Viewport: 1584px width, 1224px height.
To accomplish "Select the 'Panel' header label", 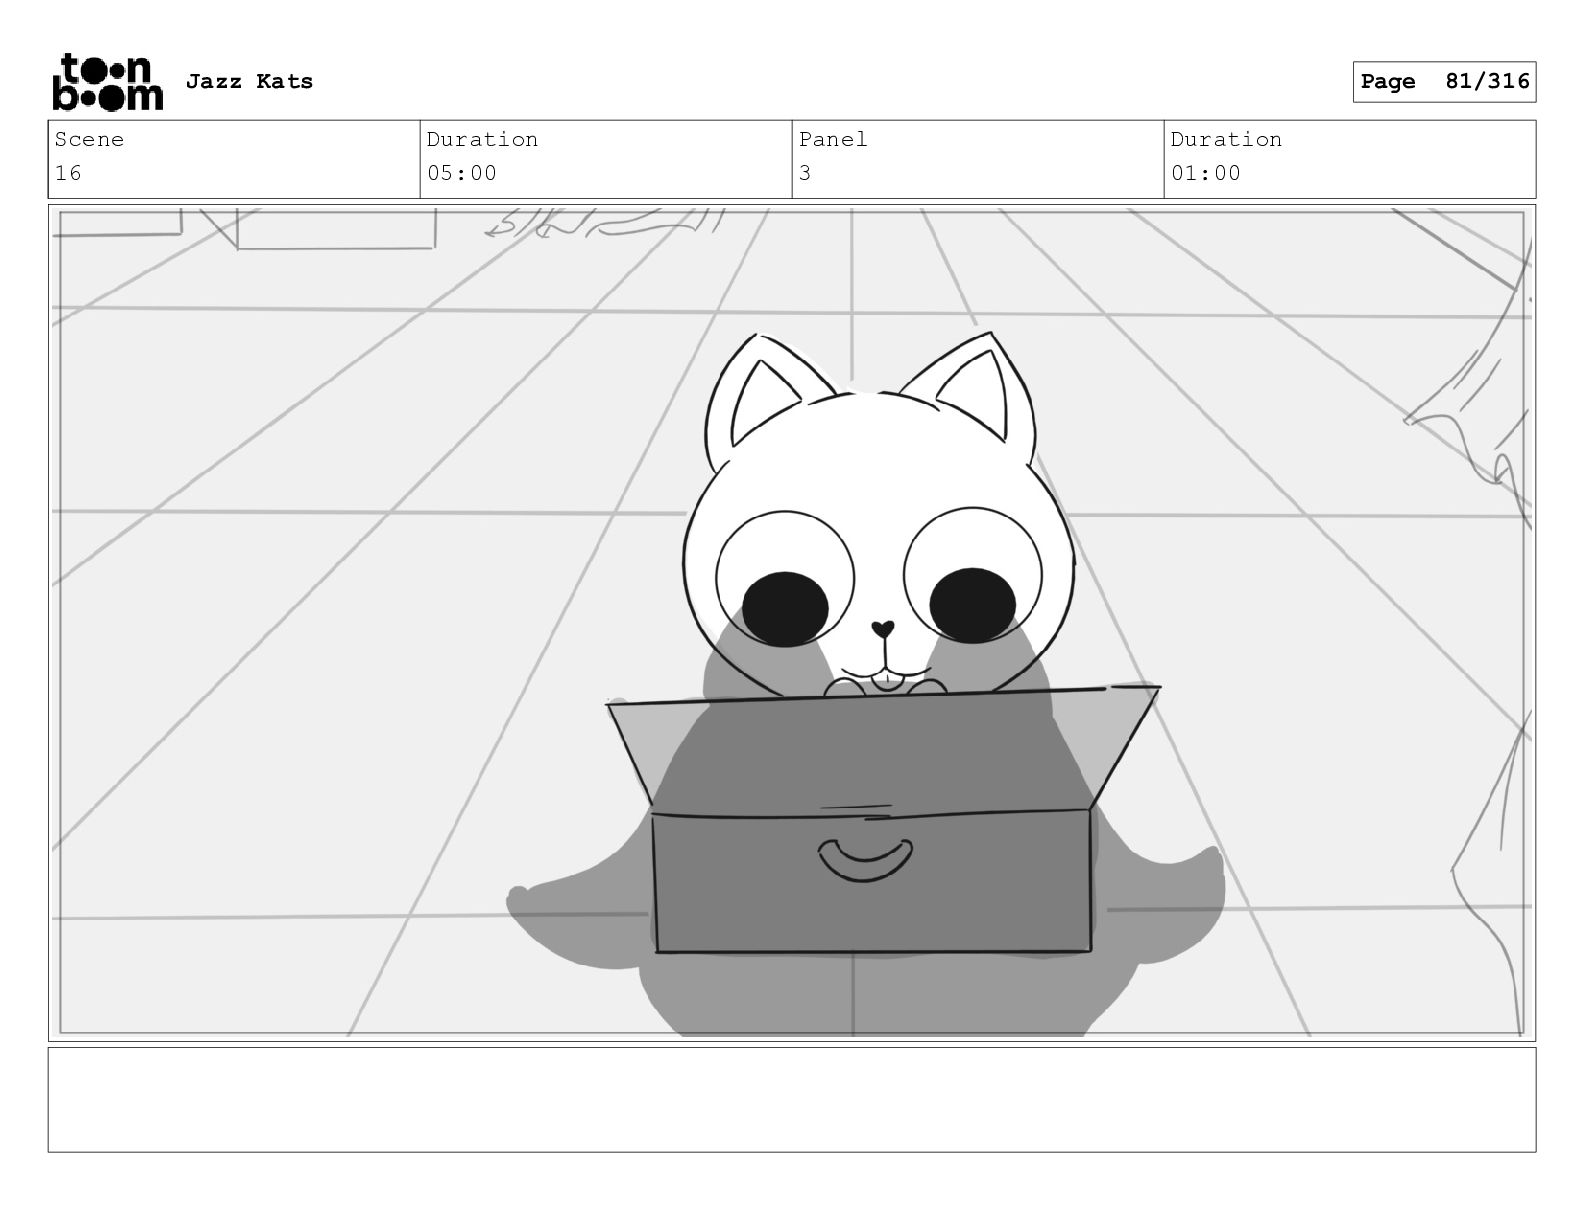I will point(833,139).
